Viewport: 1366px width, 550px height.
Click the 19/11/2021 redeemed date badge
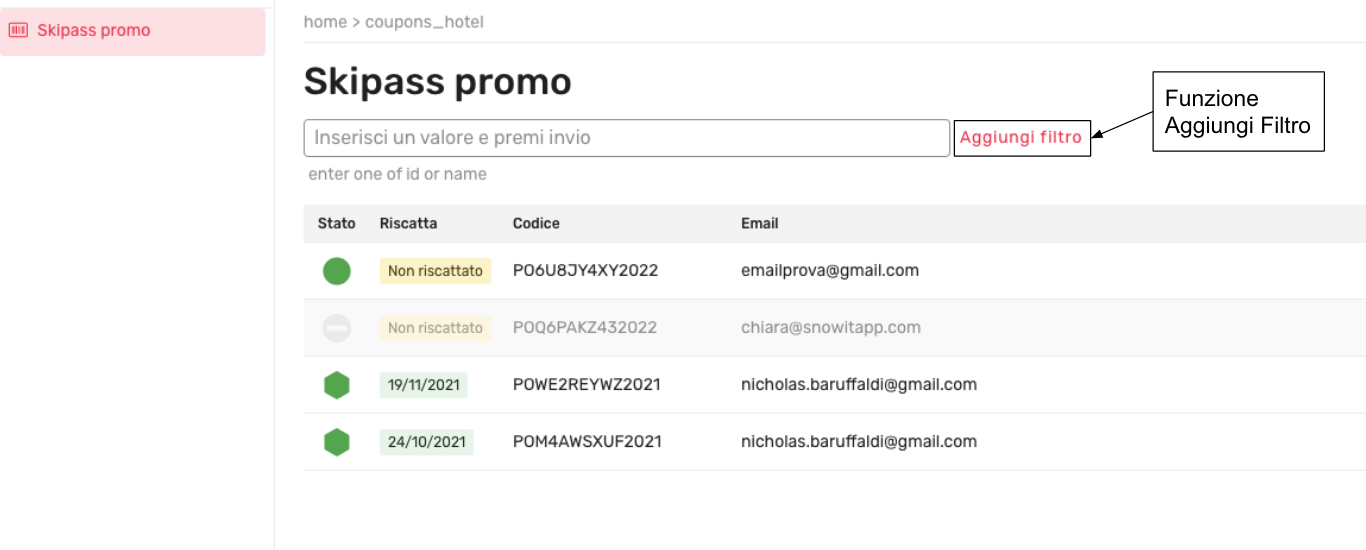tap(423, 385)
